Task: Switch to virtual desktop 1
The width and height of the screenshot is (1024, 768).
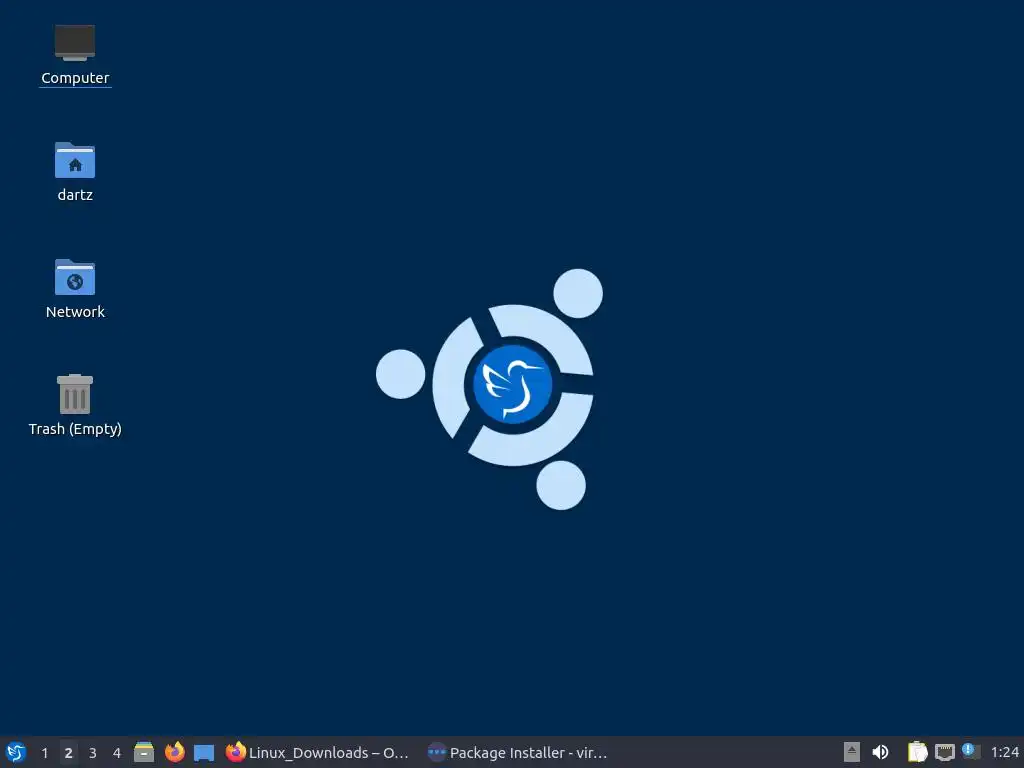Action: (44, 752)
